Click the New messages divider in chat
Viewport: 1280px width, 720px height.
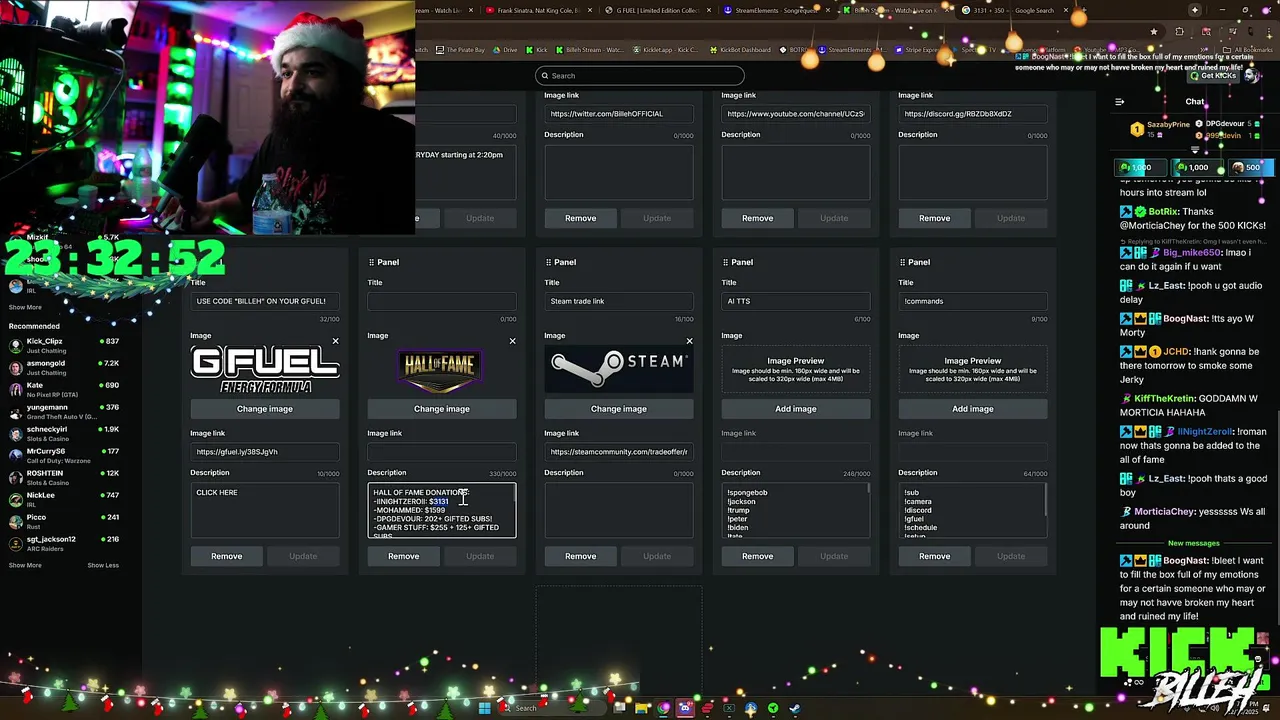[x=1194, y=543]
